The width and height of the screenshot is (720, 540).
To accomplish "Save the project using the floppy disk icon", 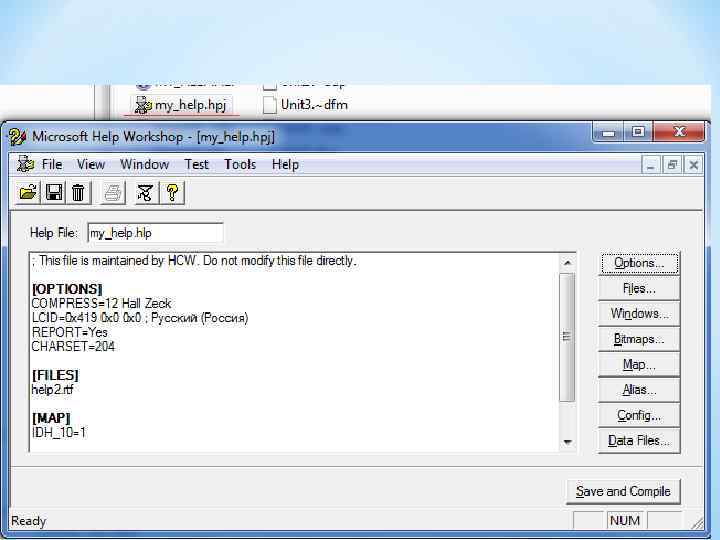I will 54,192.
